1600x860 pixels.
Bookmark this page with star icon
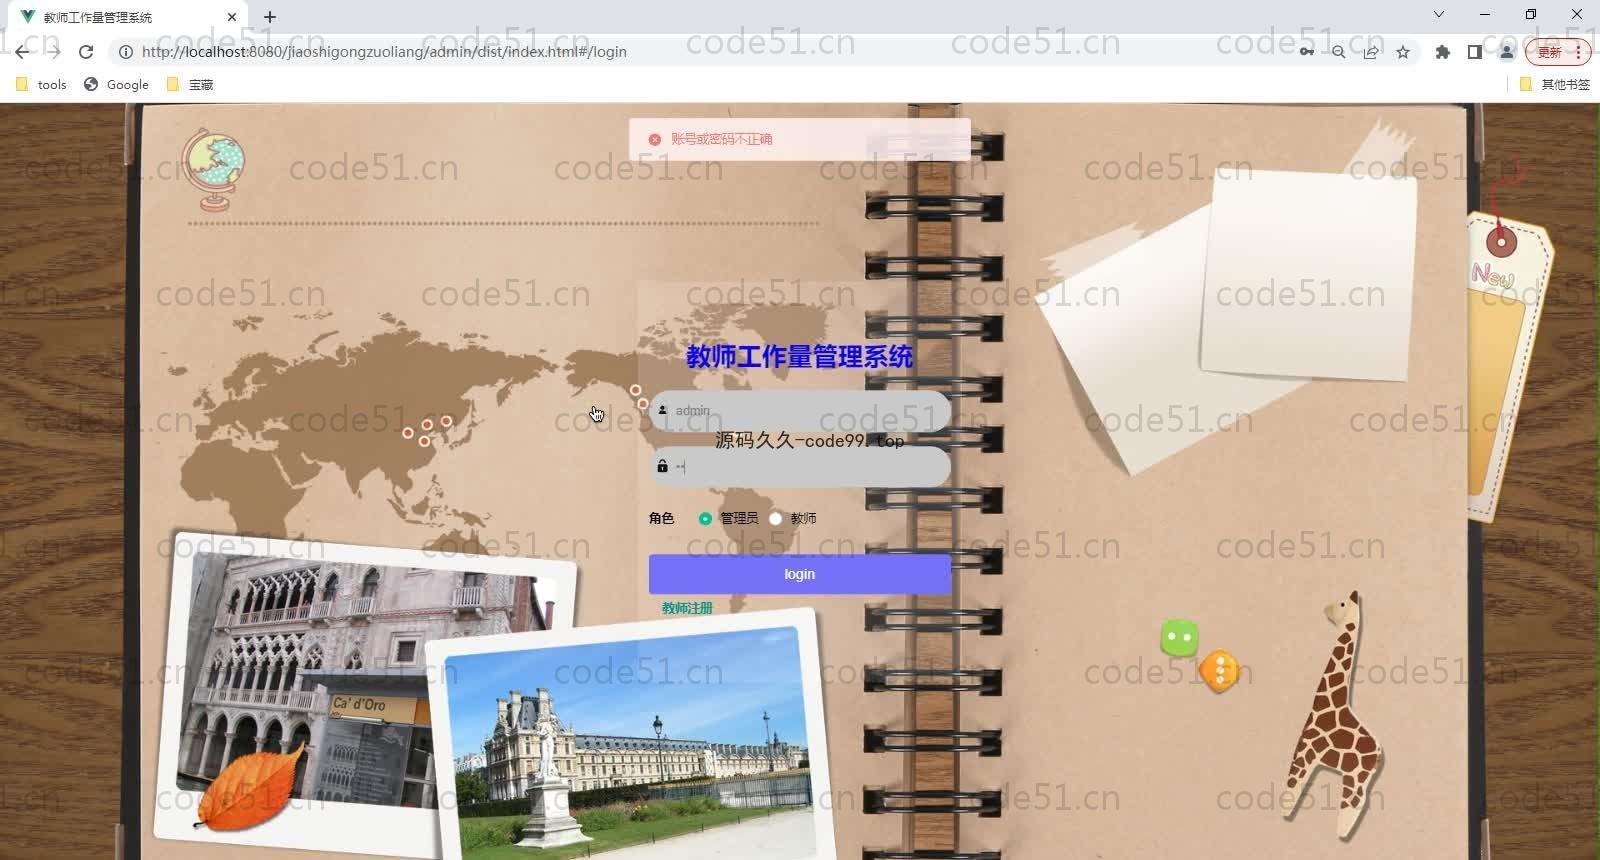click(x=1403, y=52)
